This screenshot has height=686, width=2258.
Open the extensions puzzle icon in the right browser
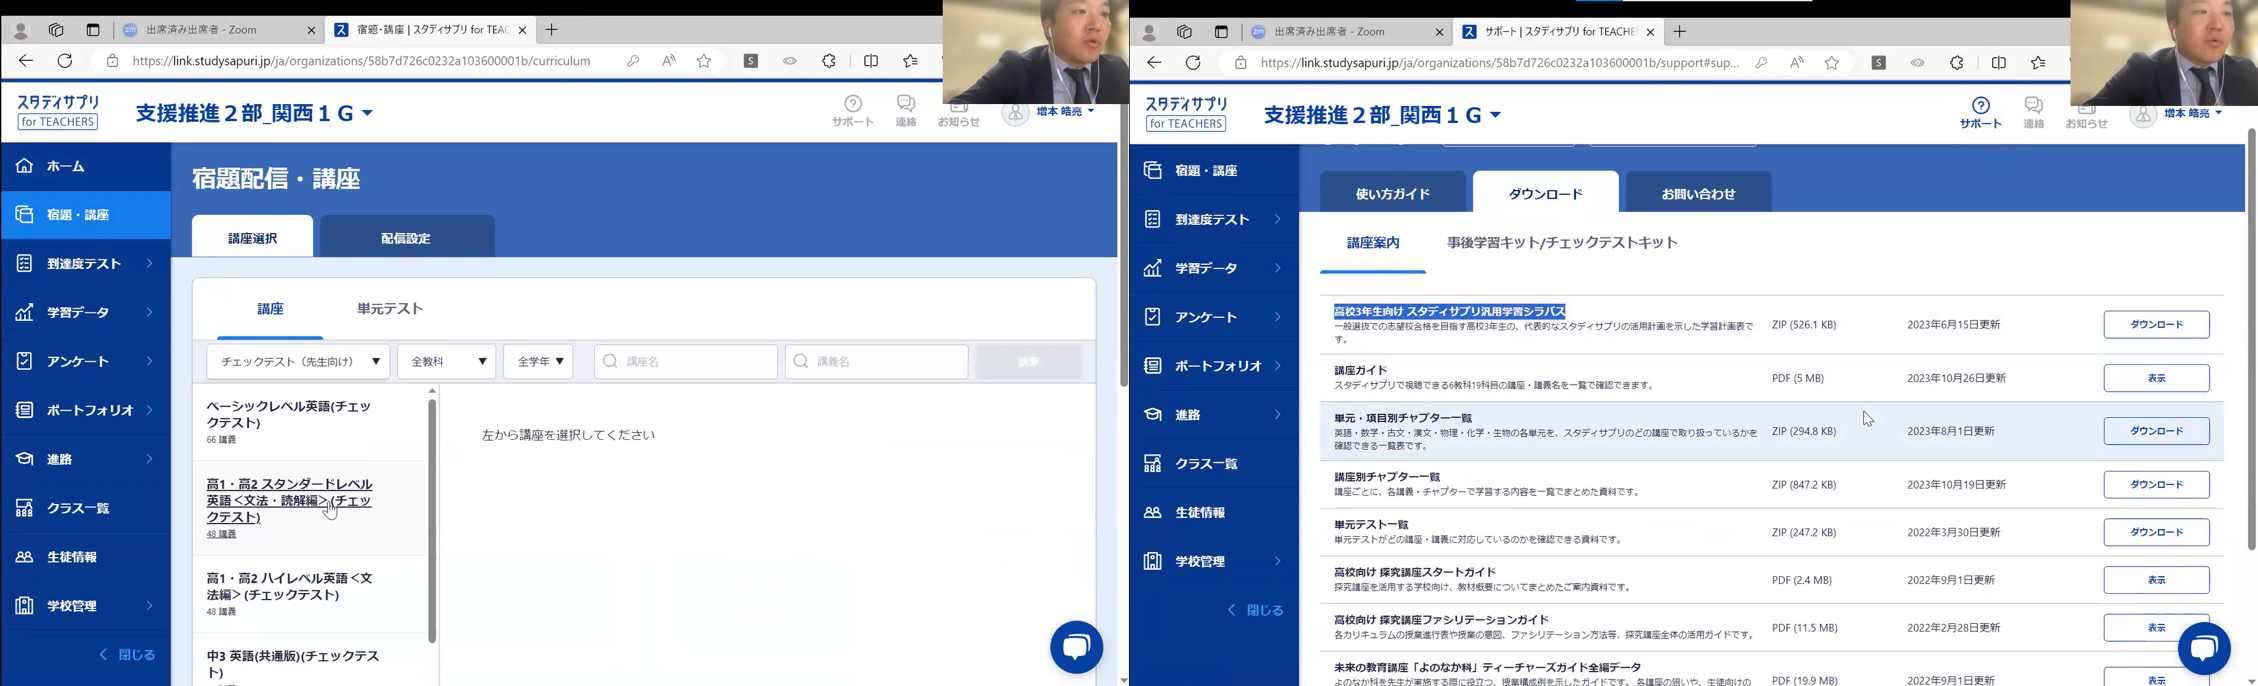[x=1957, y=63]
